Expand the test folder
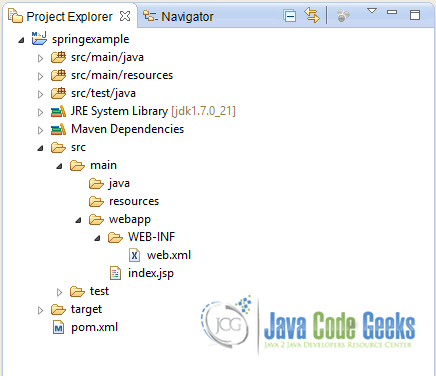The height and width of the screenshot is (380, 436). (x=59, y=292)
